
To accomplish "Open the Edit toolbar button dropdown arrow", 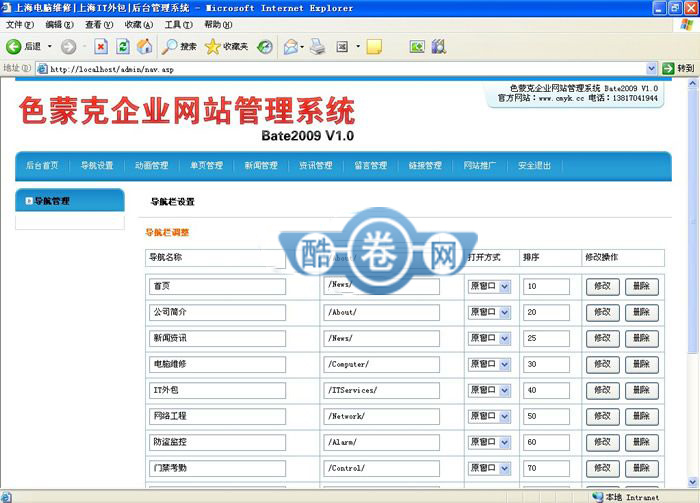I will tap(358, 46).
